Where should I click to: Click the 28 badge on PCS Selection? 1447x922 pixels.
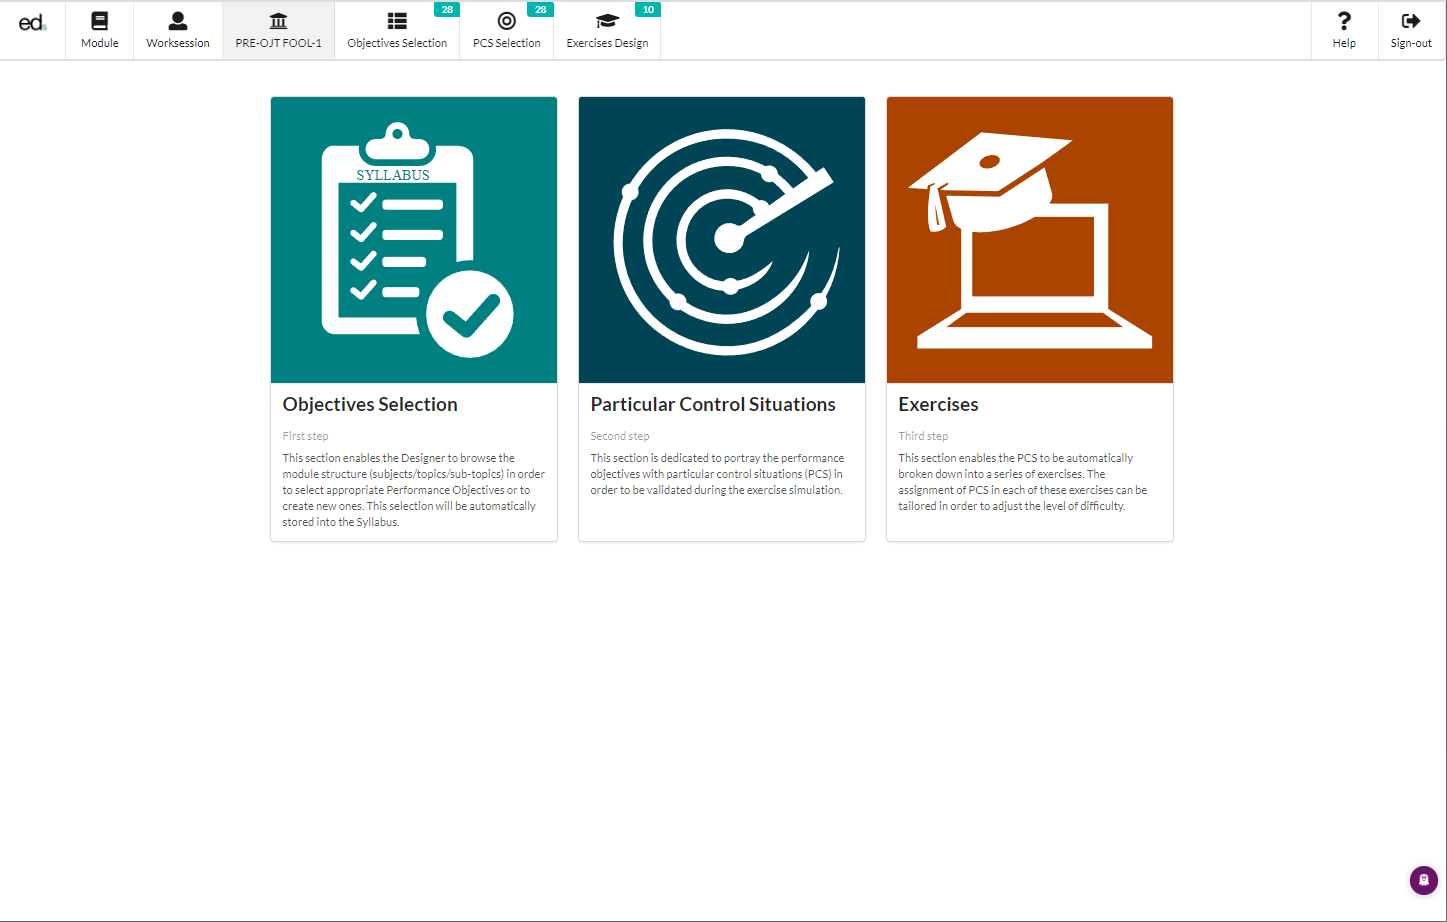[541, 10]
